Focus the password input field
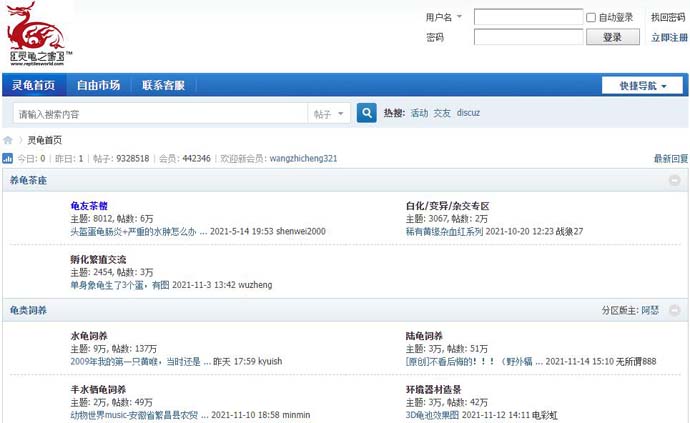This screenshot has width=690, height=423. click(527, 38)
